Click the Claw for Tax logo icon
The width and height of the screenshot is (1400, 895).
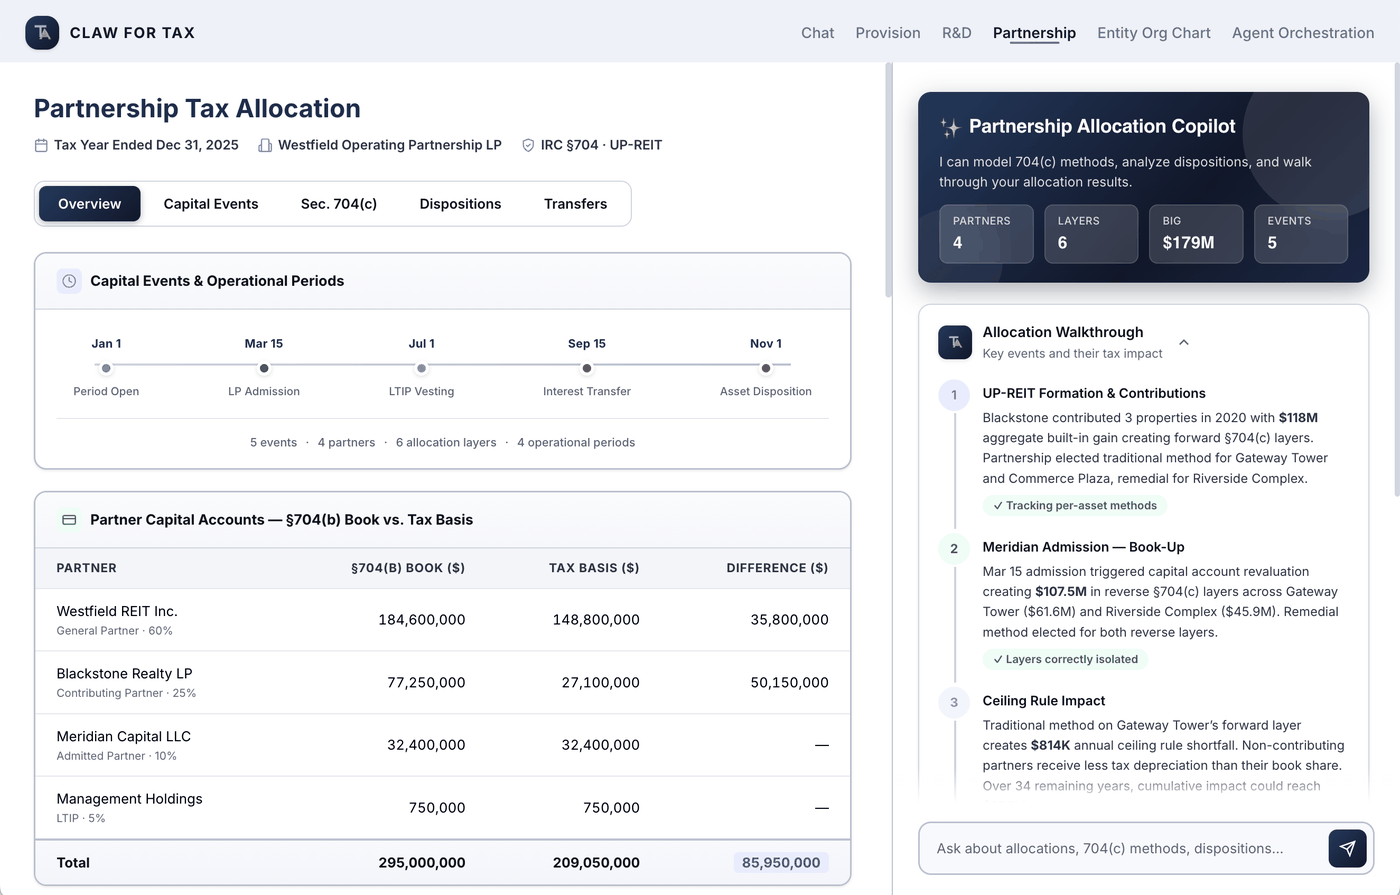(x=42, y=32)
